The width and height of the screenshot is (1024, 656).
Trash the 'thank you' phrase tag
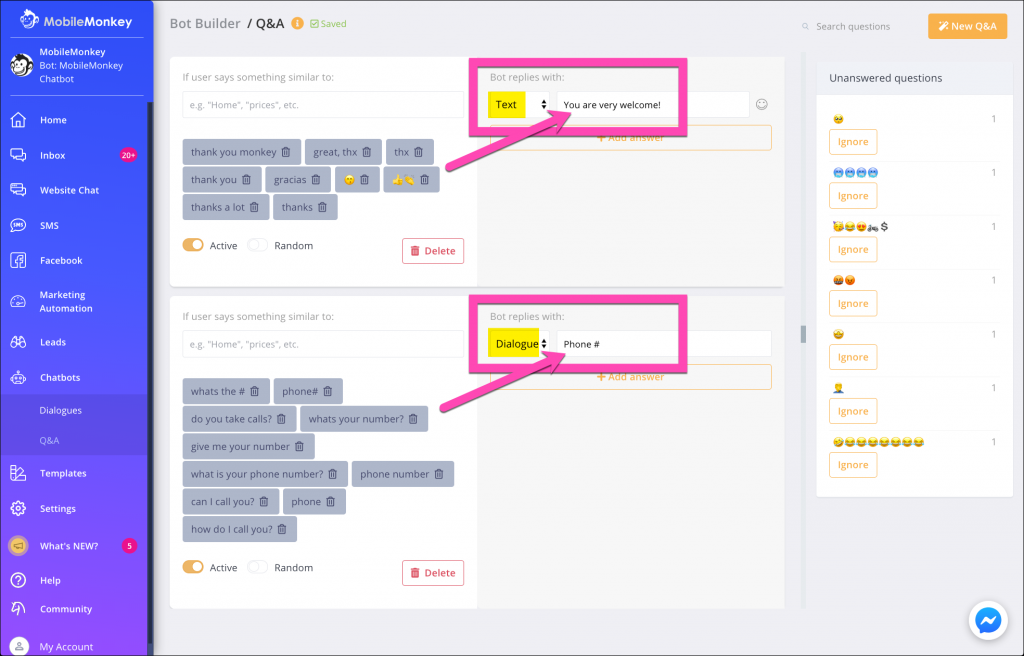tap(246, 180)
